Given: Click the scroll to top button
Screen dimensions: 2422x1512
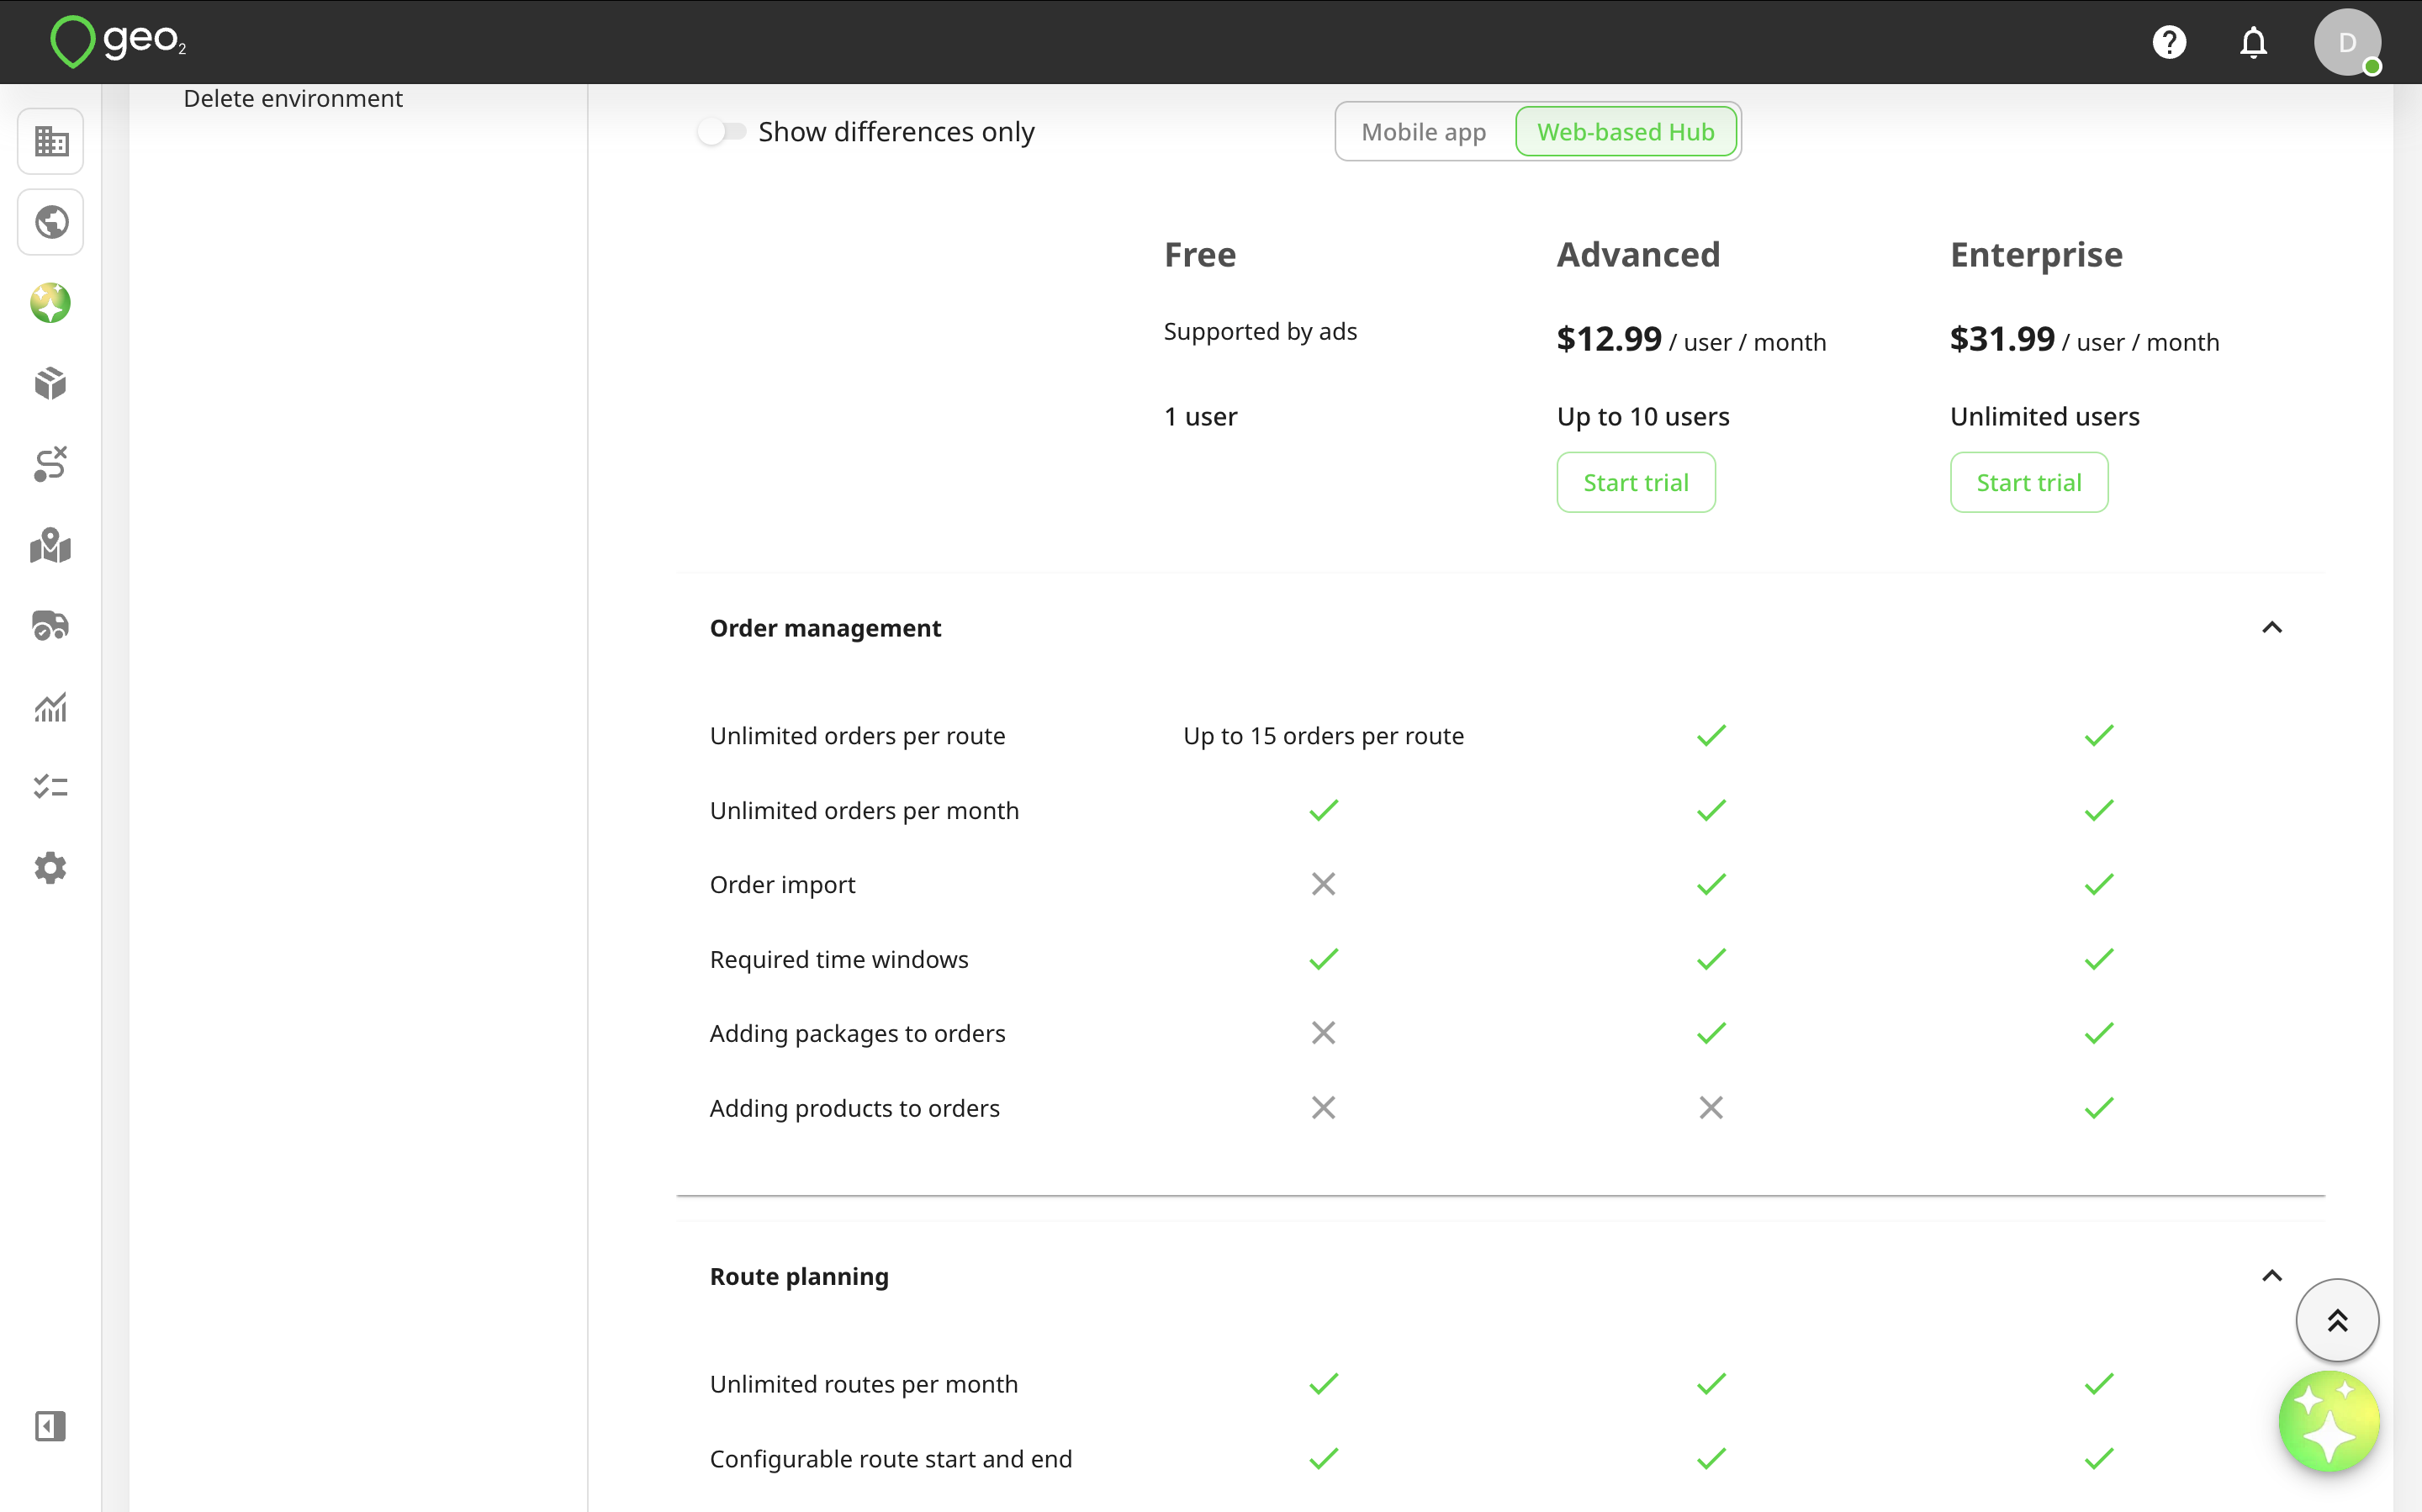Looking at the screenshot, I should 2337,1321.
